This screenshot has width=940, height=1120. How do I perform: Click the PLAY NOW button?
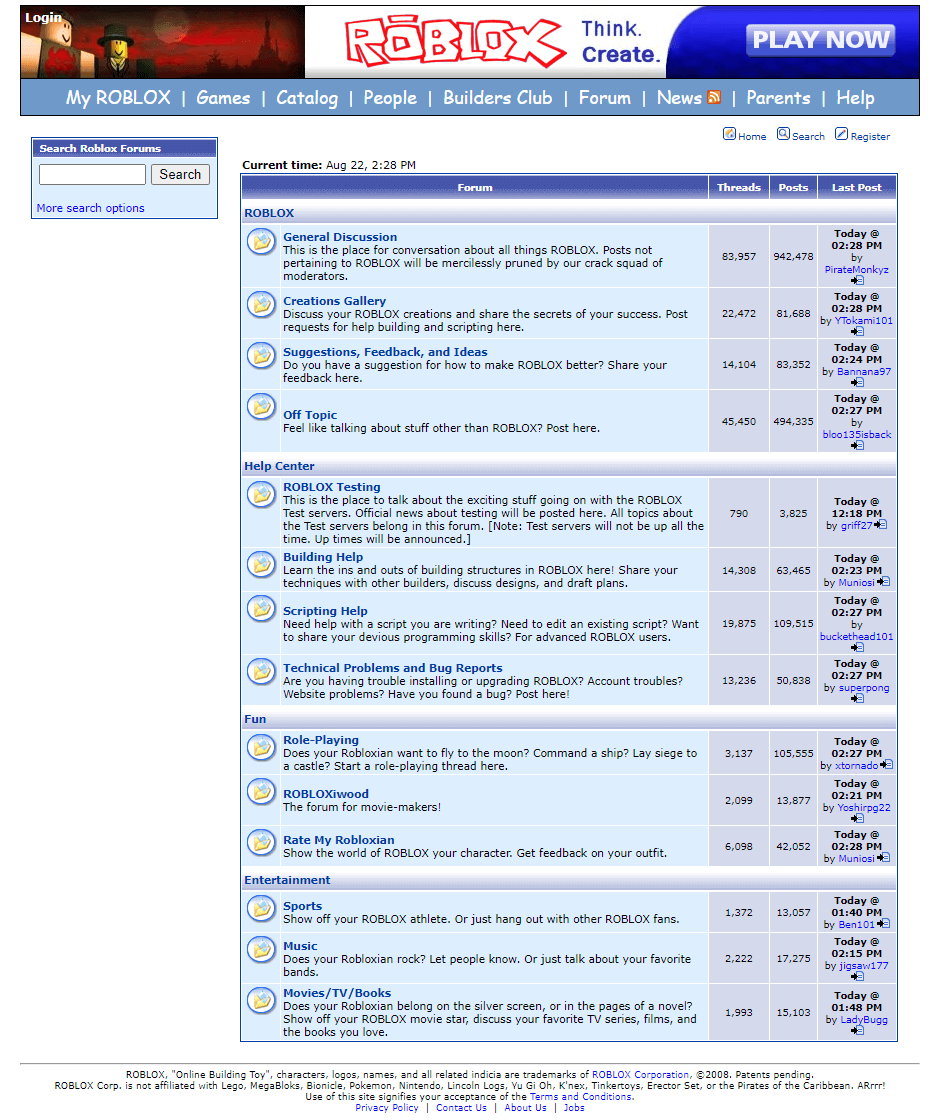821,39
